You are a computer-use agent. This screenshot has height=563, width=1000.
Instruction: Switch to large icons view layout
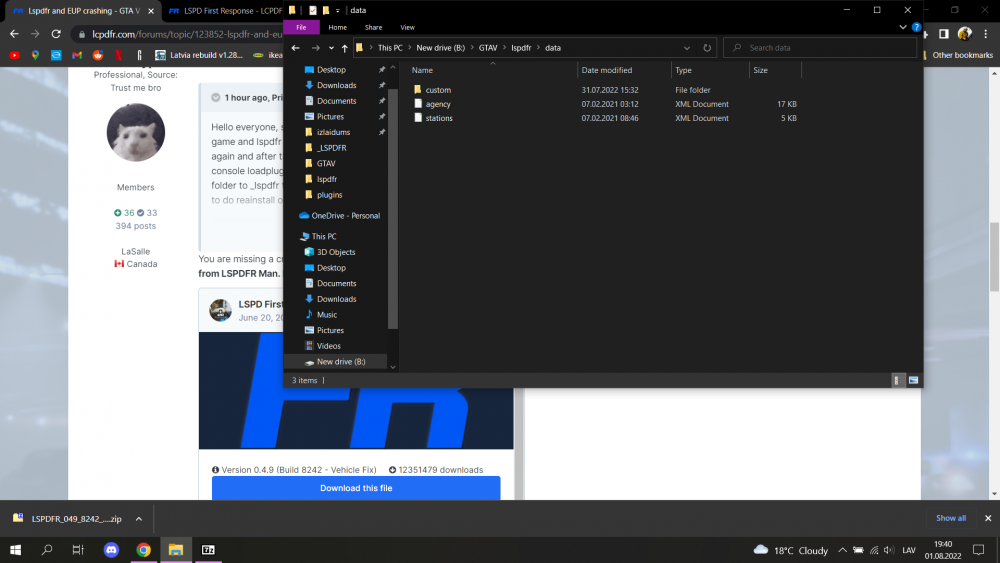click(x=913, y=380)
